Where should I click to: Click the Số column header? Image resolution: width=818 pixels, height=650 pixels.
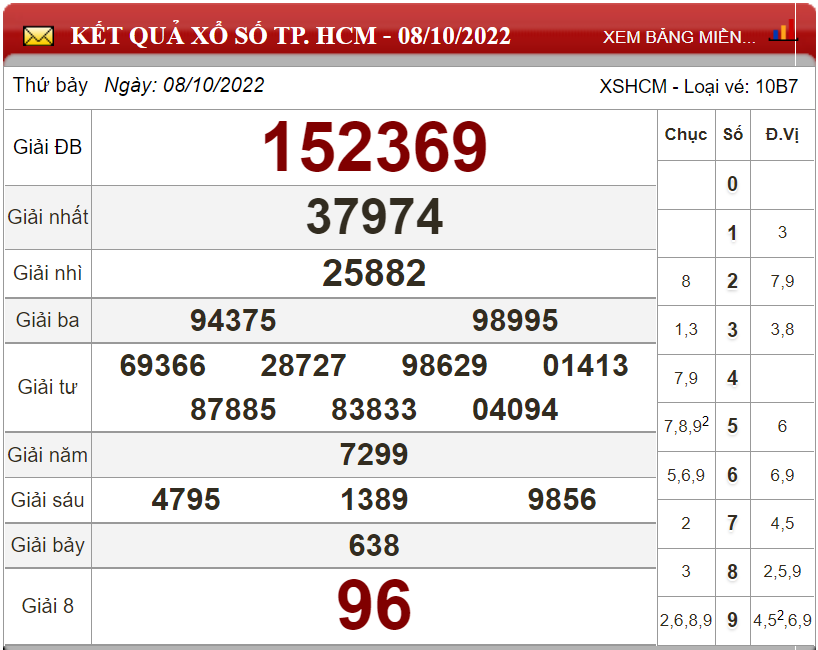[732, 135]
